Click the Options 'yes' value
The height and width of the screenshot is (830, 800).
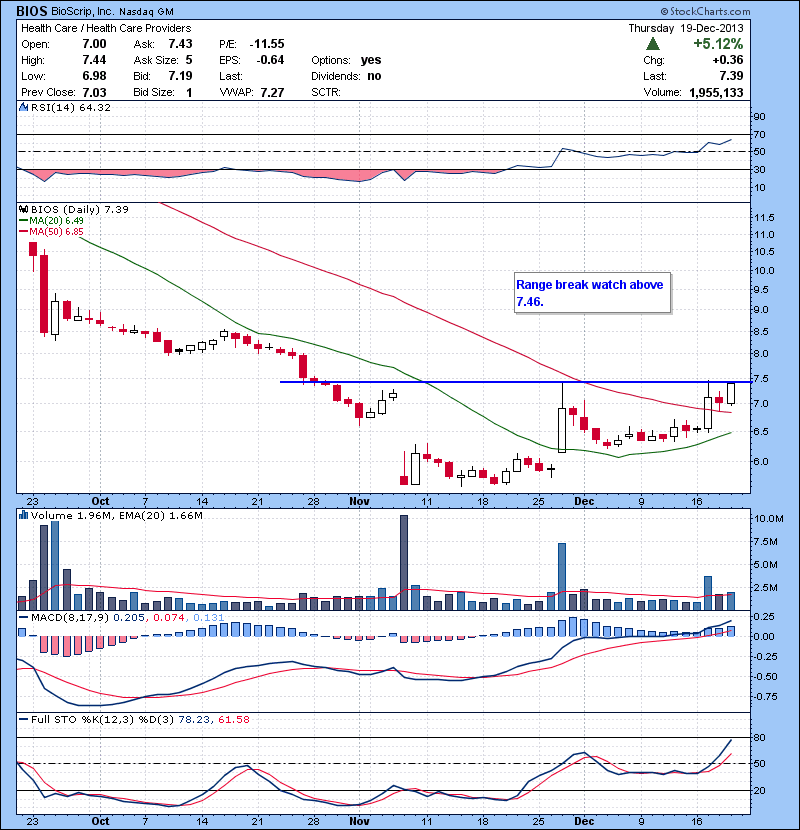[371, 60]
